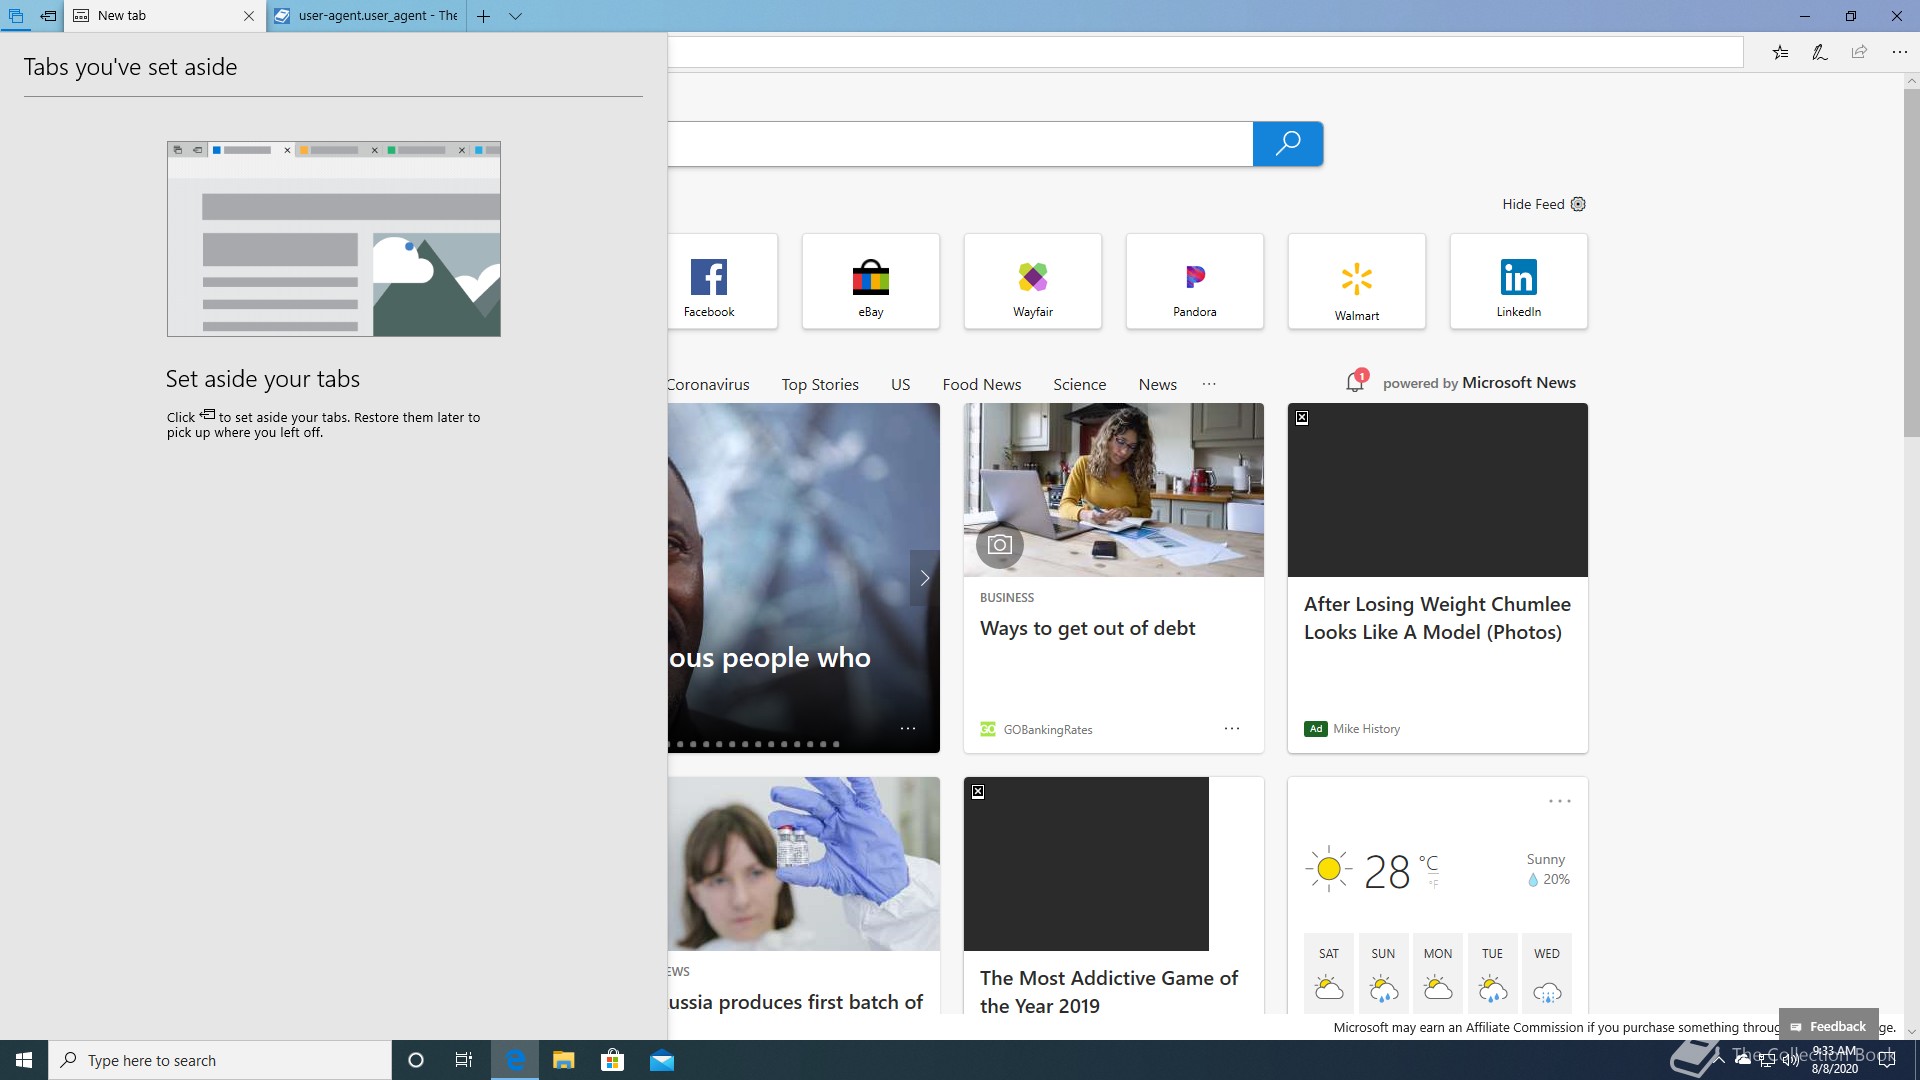Screen dimensions: 1920x1080
Task: Open Edge settings and more ellipsis
Action: (1899, 52)
